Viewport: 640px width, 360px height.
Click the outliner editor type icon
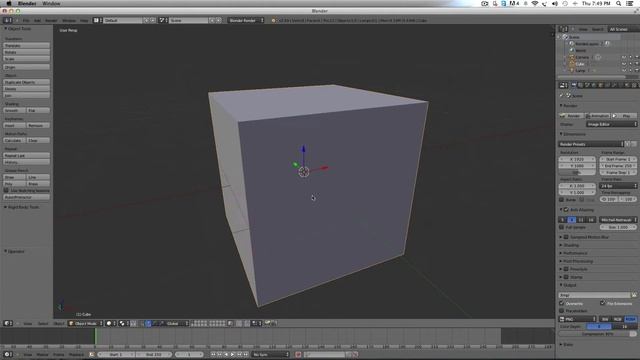[563, 29]
